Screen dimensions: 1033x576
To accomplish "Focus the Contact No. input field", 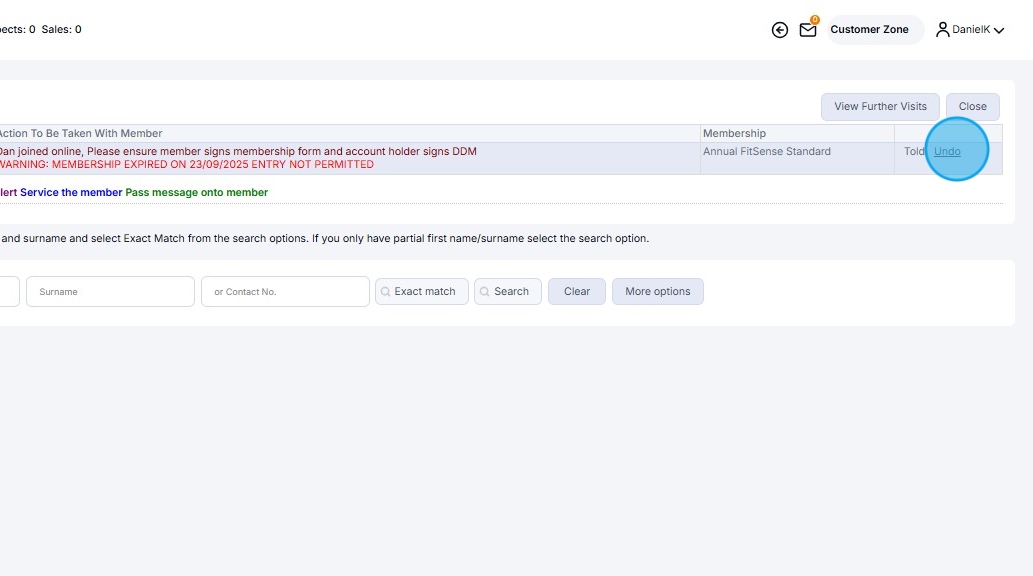I will click(285, 291).
